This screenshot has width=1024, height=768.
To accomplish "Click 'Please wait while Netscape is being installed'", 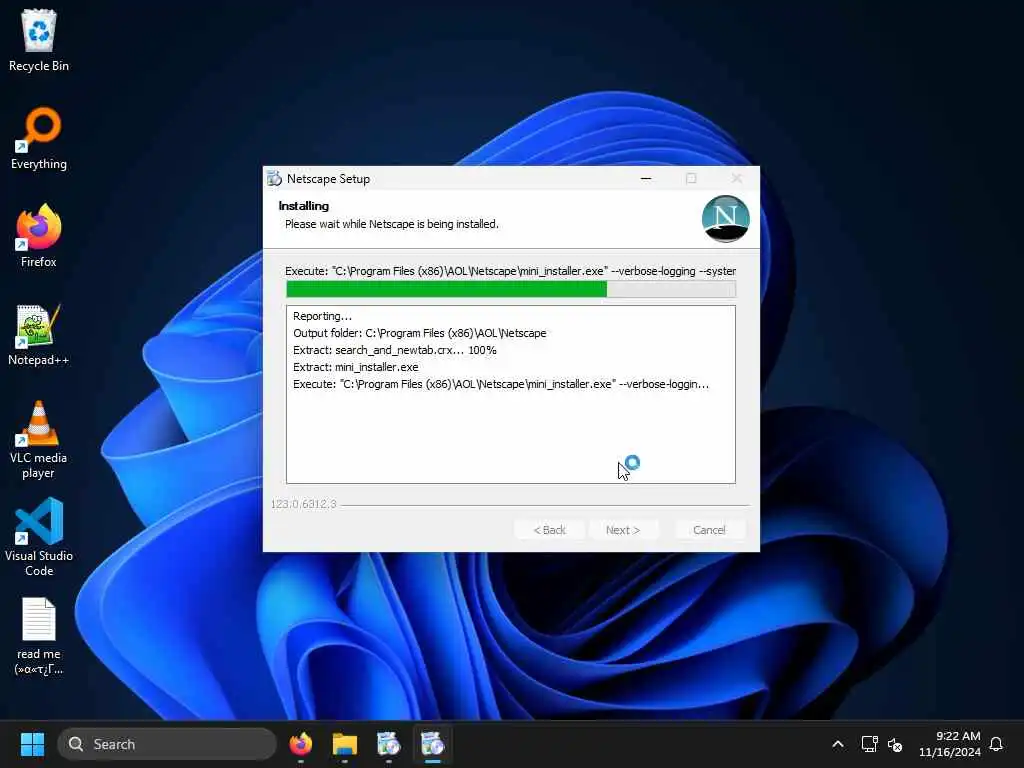I will (x=392, y=224).
